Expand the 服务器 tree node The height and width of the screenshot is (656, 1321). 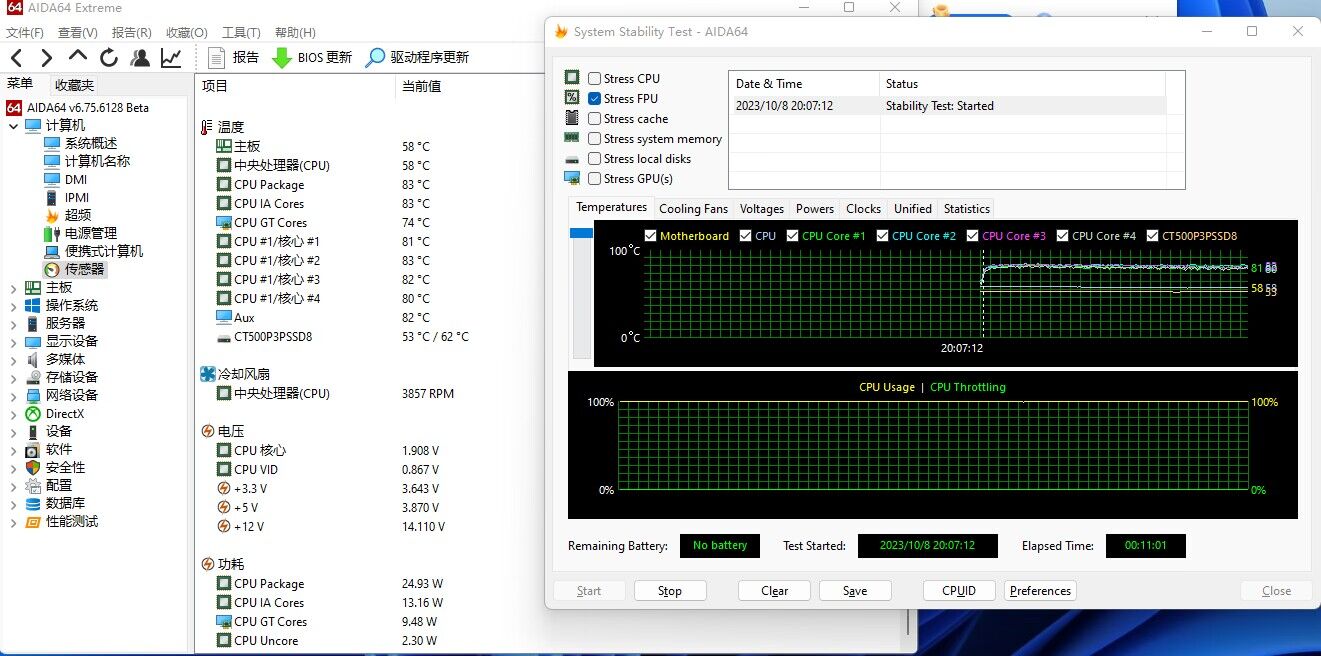pyautogui.click(x=13, y=324)
